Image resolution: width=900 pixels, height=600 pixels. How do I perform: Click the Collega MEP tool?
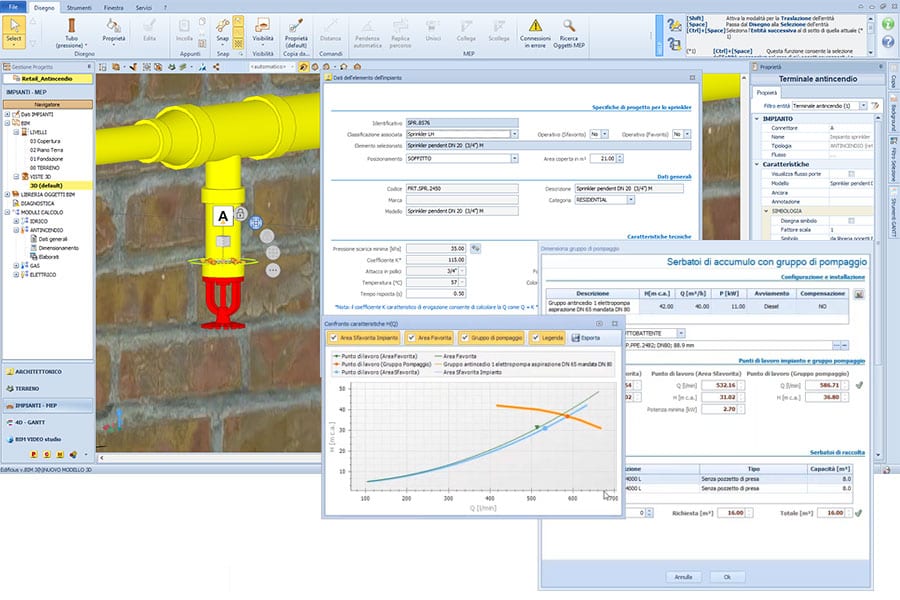(x=466, y=31)
